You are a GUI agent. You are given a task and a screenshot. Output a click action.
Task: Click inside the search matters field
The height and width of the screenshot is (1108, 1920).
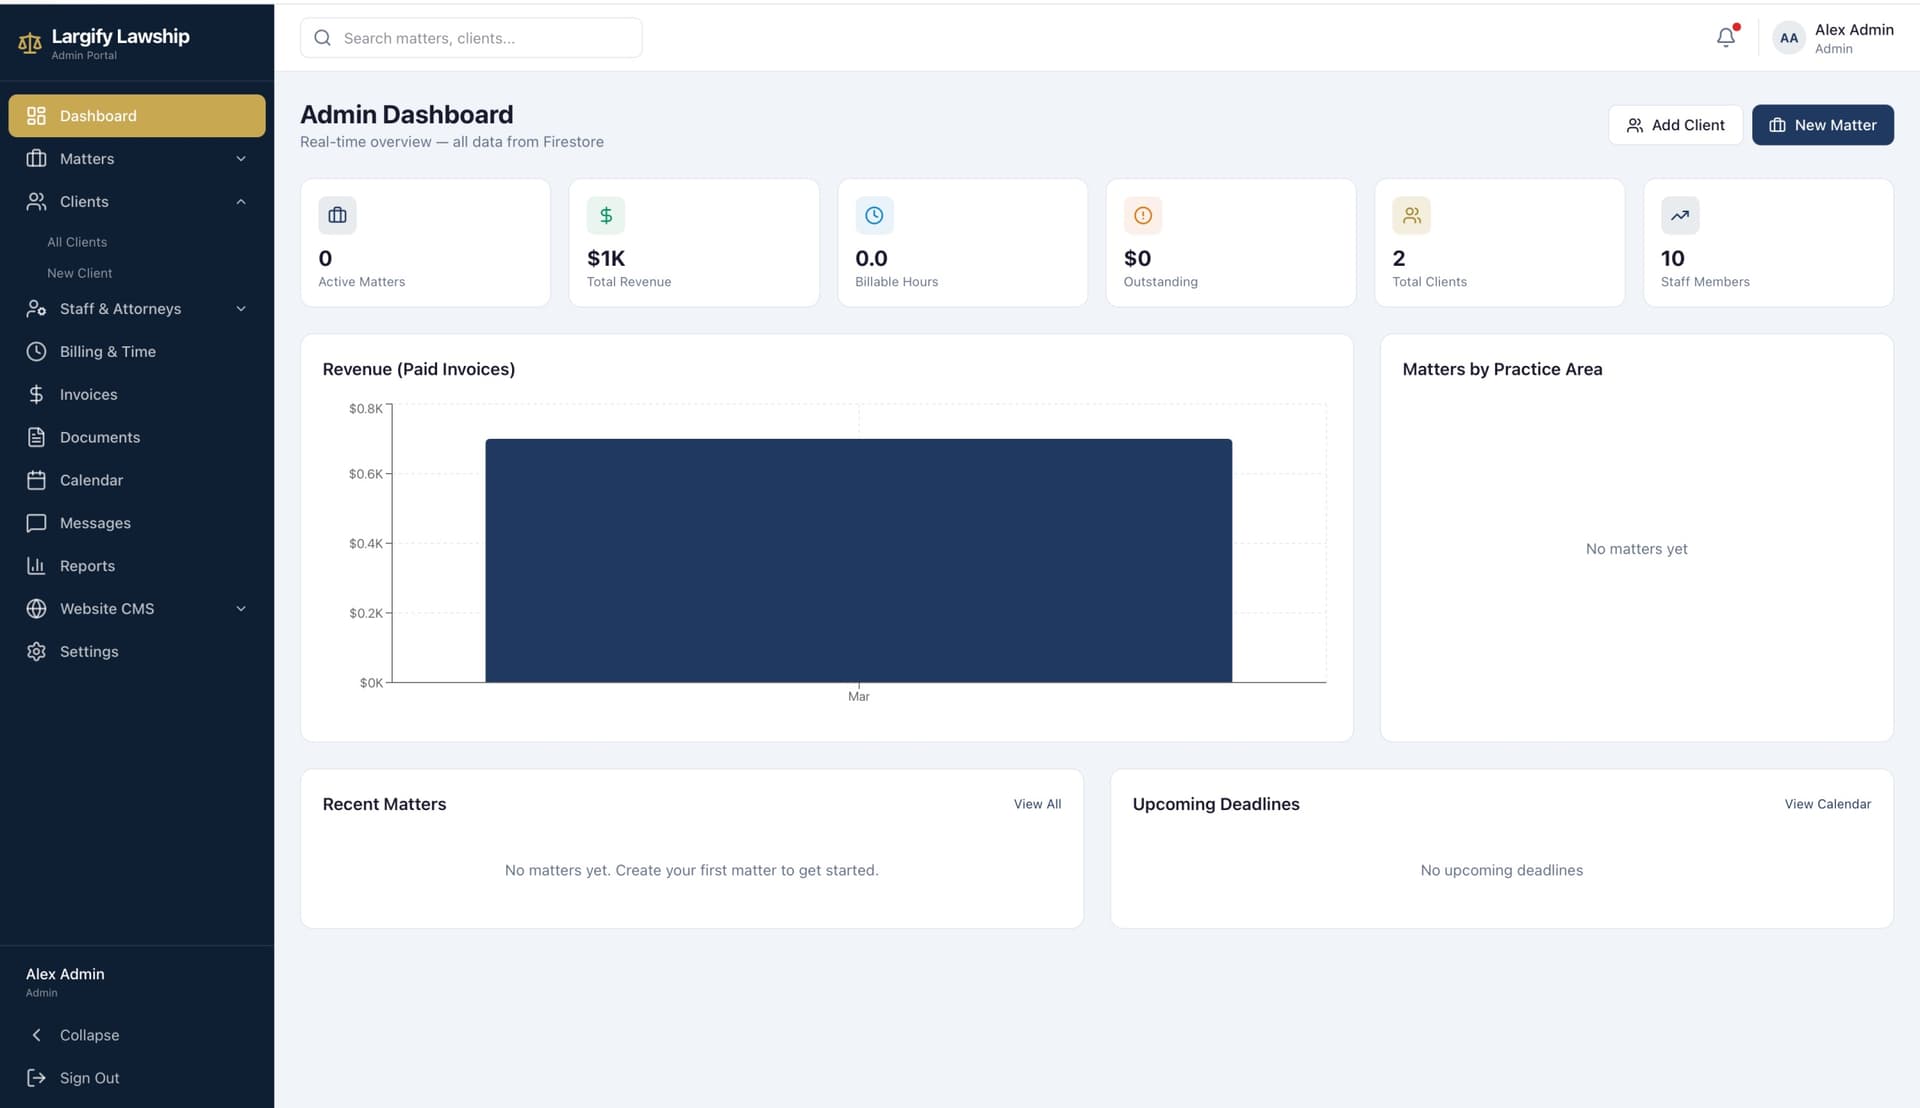[x=470, y=37]
